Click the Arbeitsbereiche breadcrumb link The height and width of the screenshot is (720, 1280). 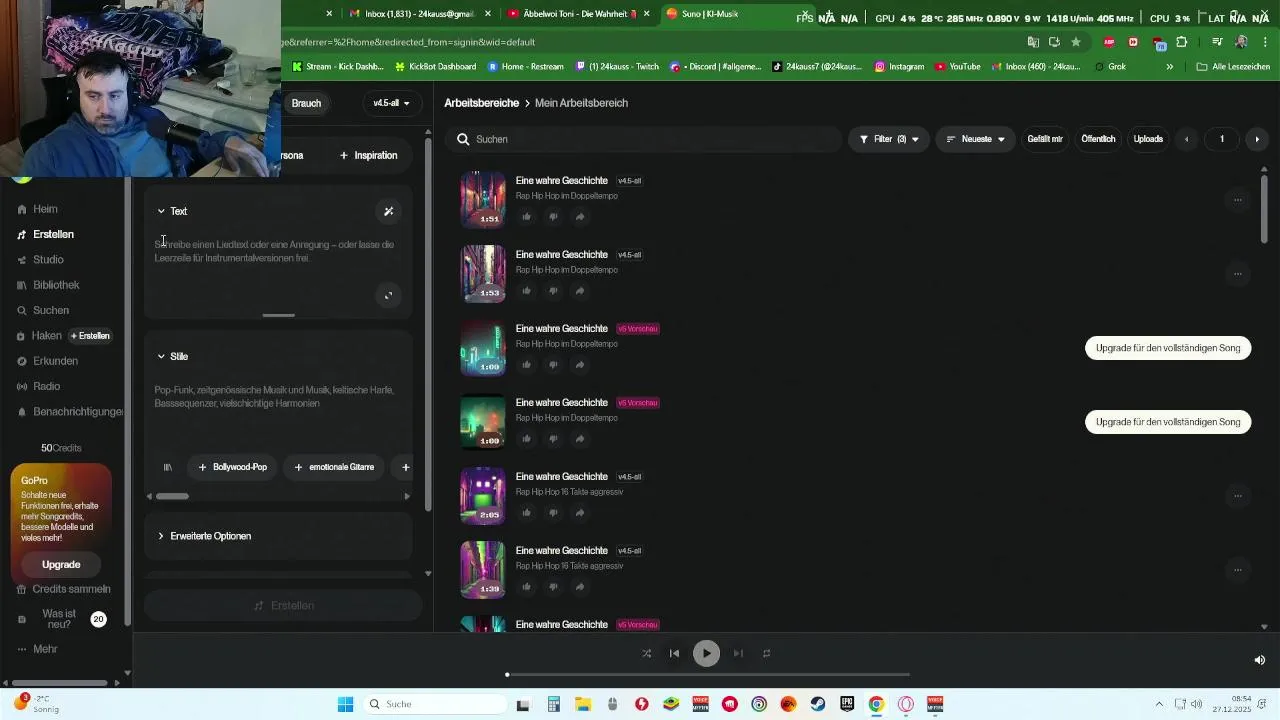481,103
